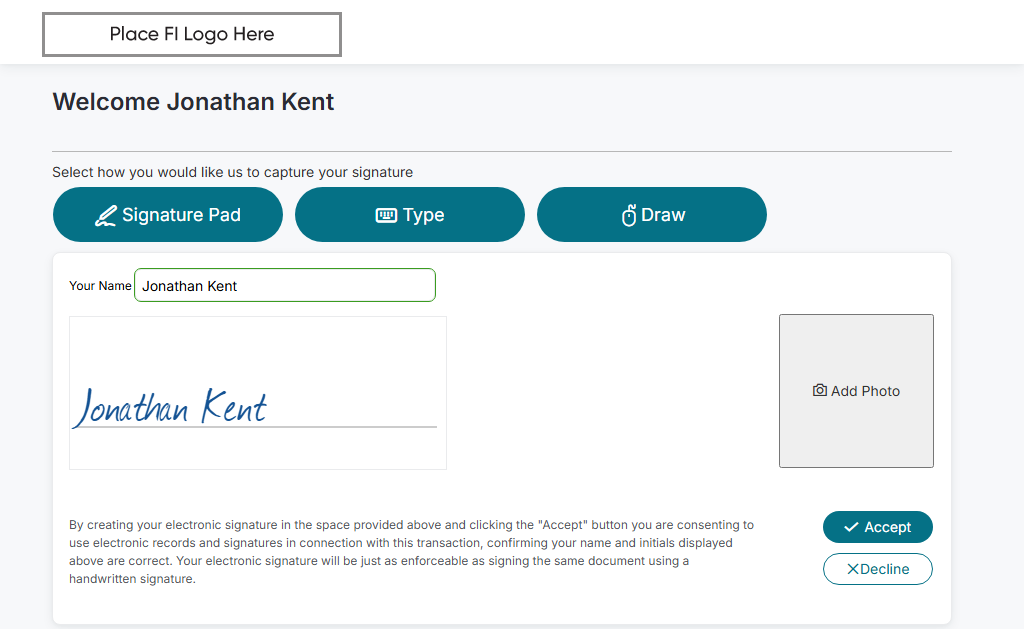Image resolution: width=1024 pixels, height=629 pixels.
Task: Click the signature capture instruction text
Action: pyautogui.click(x=232, y=172)
